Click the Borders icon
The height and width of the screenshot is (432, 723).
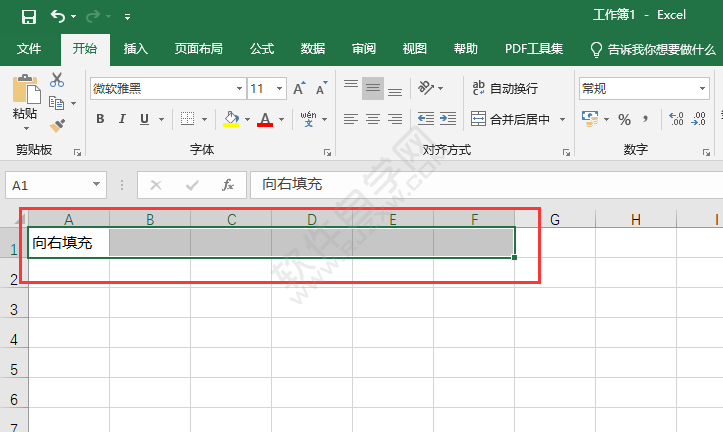click(187, 119)
